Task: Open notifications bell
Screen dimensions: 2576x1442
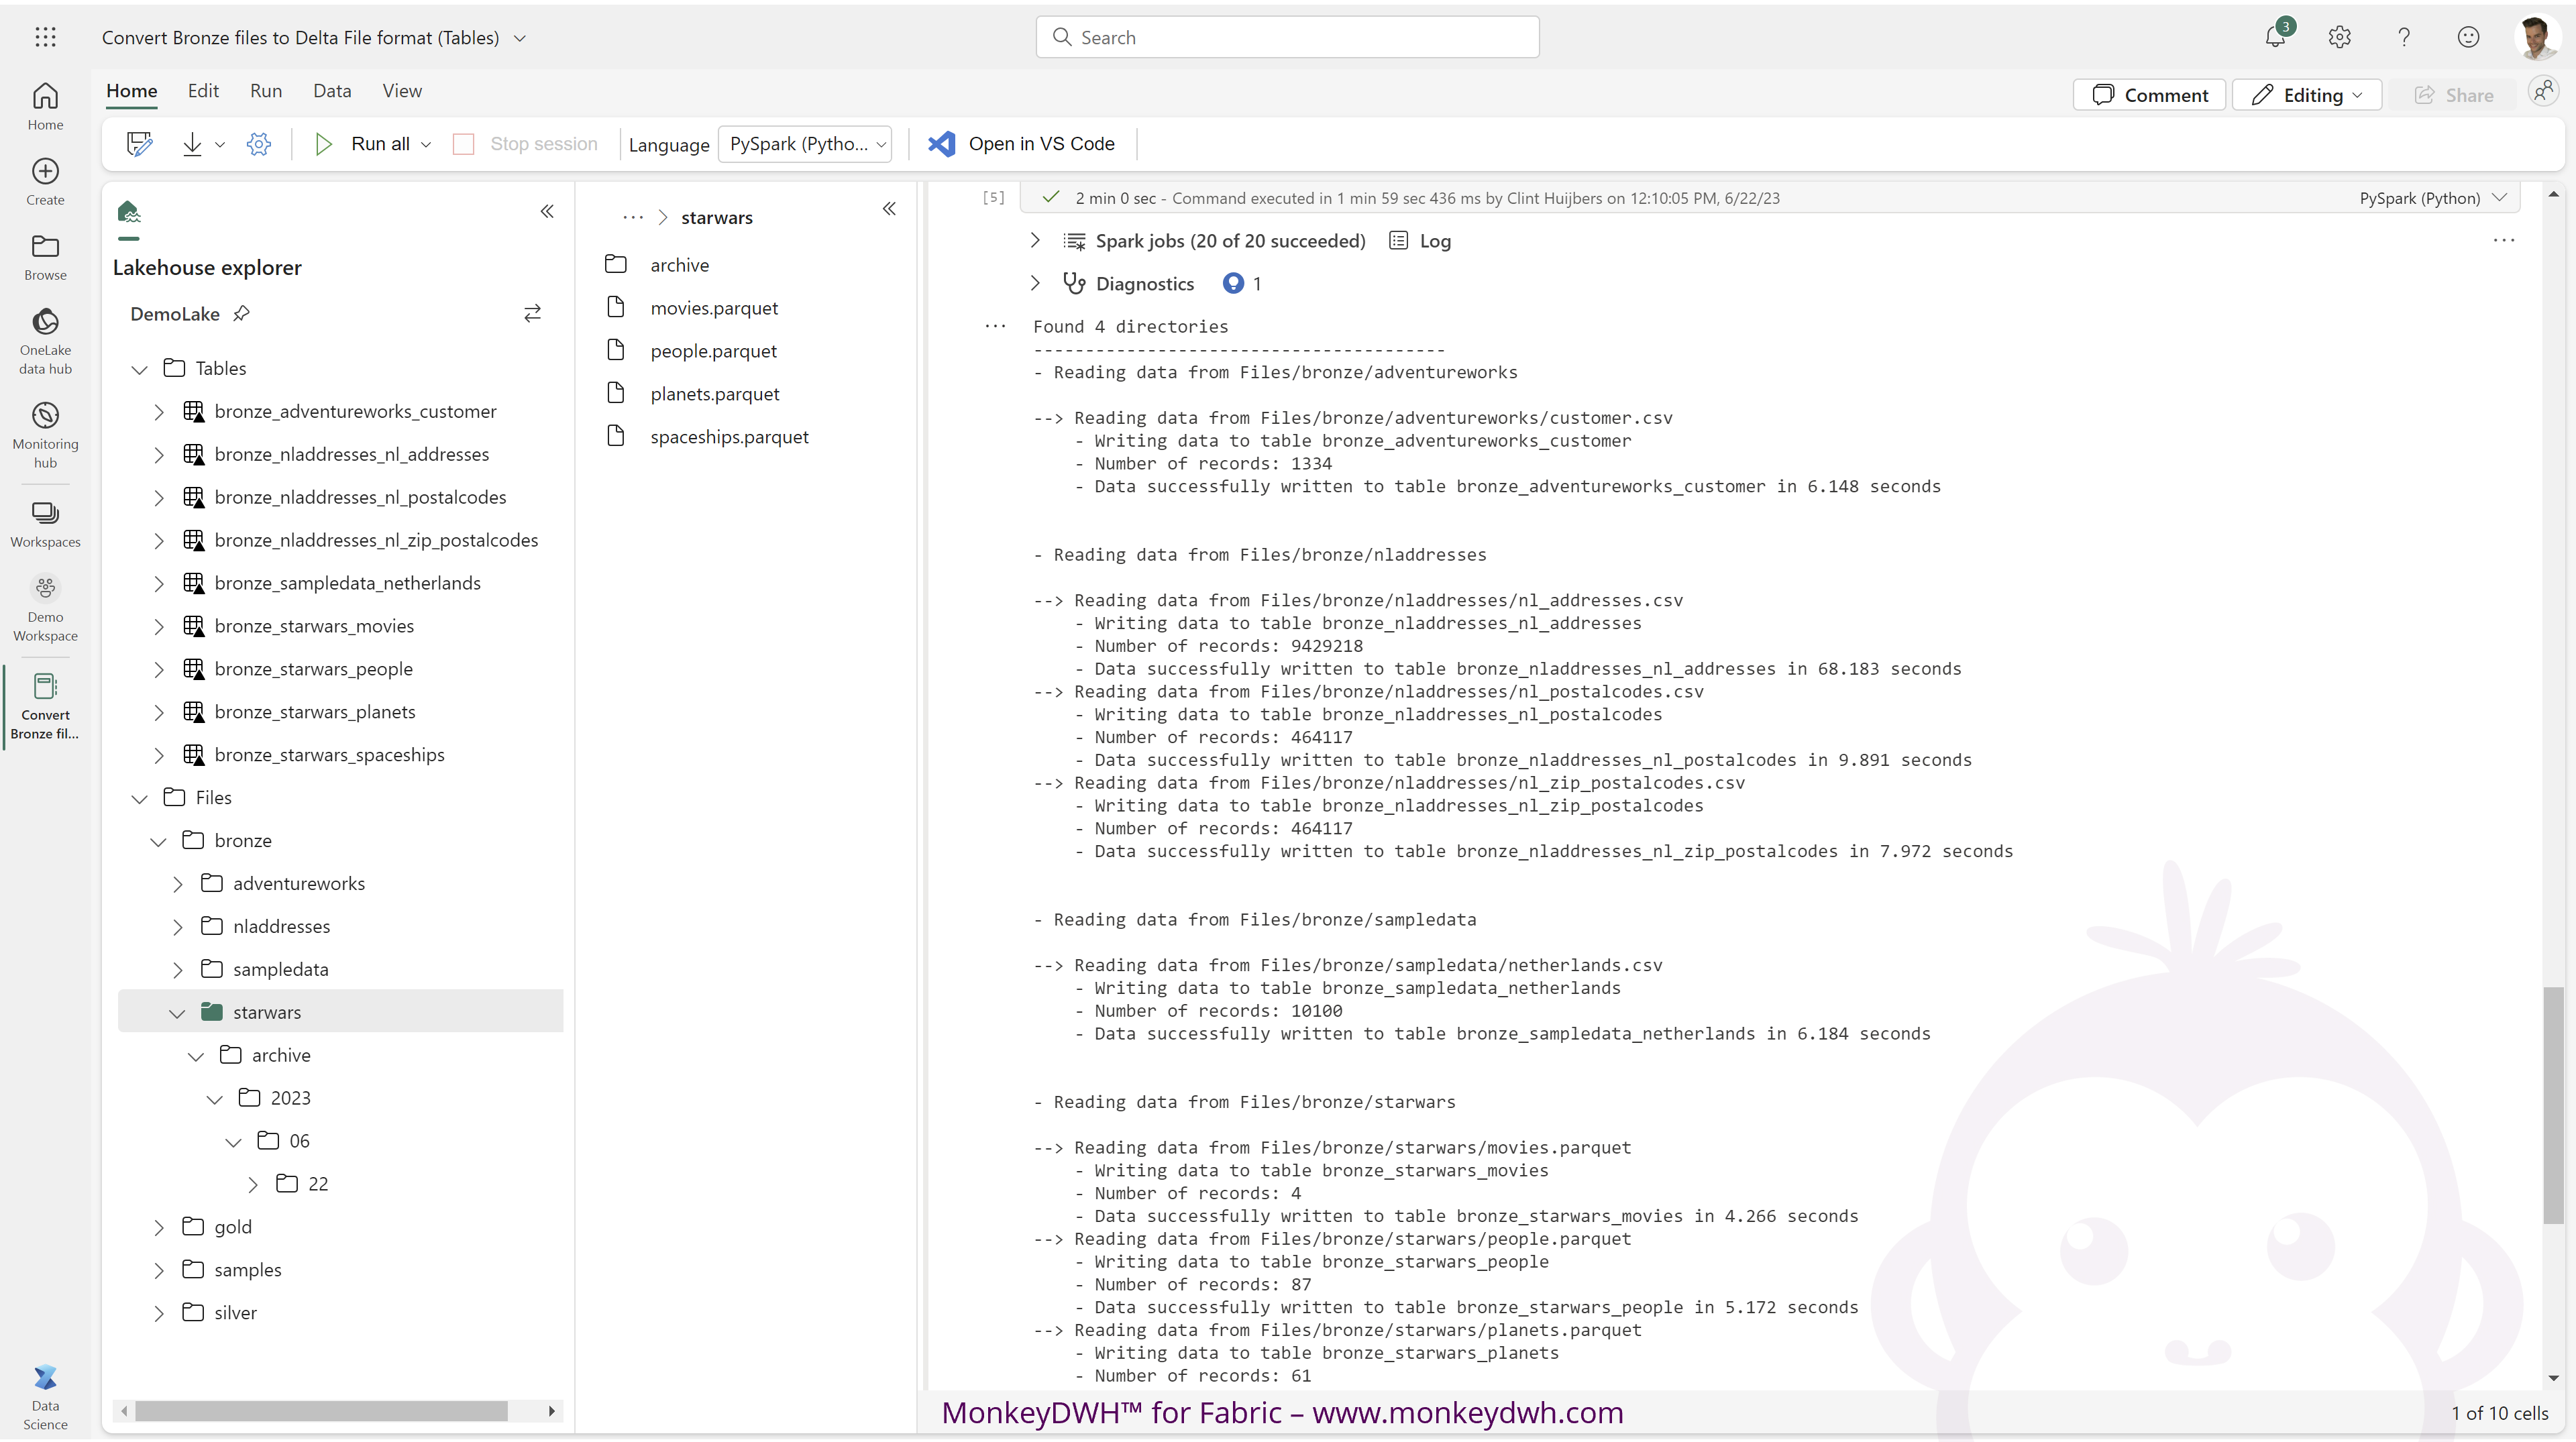Action: point(2275,37)
